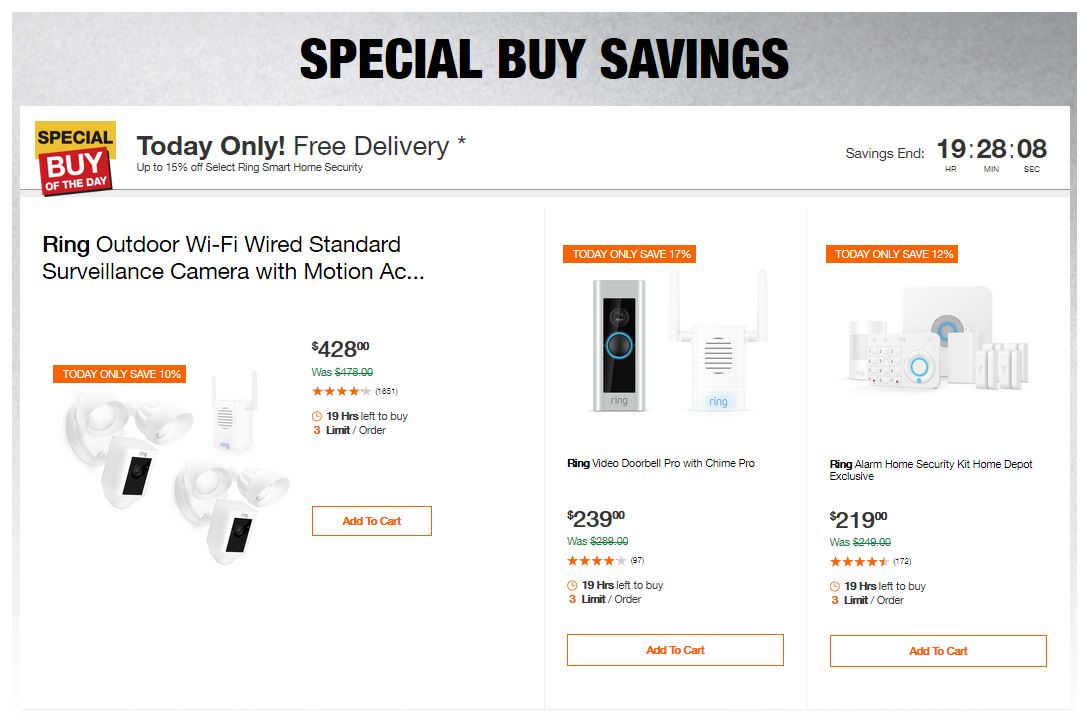Open star rating of Alarm Security Kit
The height and width of the screenshot is (720, 1091).
click(859, 561)
